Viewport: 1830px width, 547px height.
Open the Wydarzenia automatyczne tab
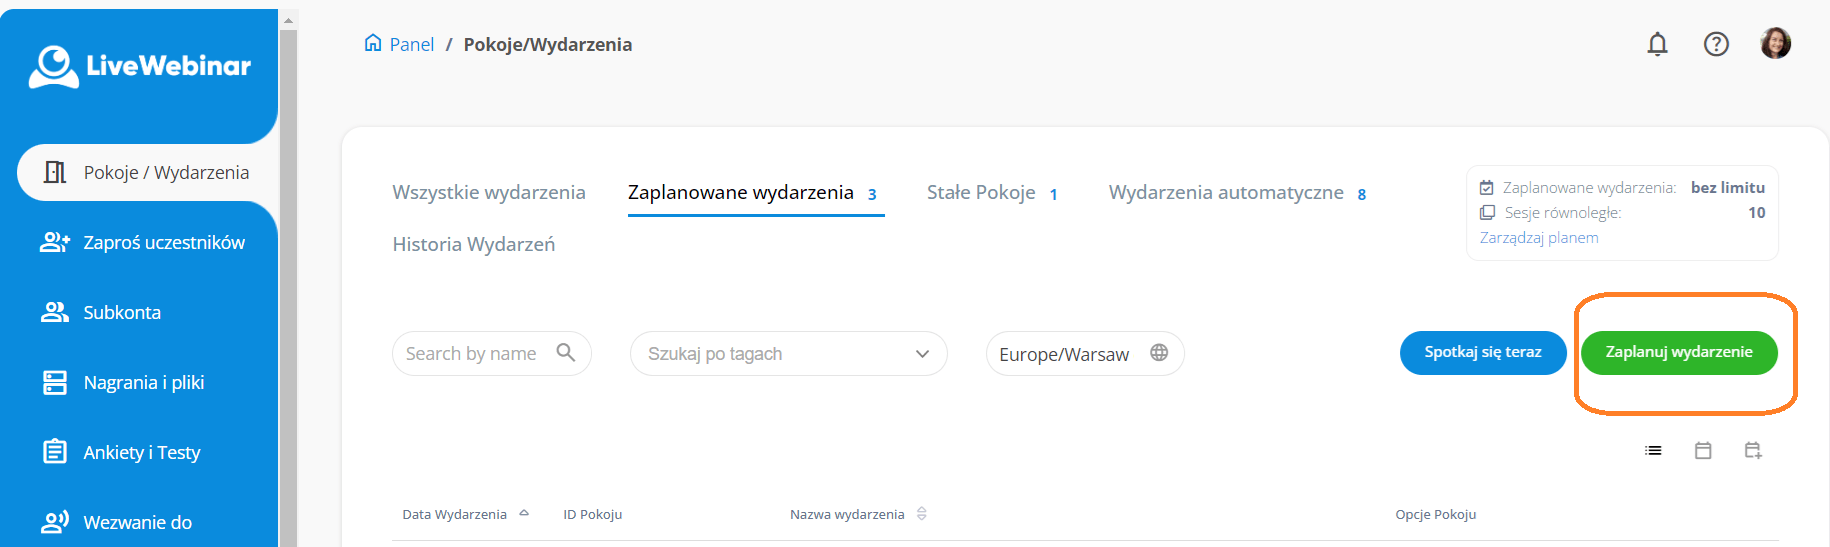pos(1226,192)
